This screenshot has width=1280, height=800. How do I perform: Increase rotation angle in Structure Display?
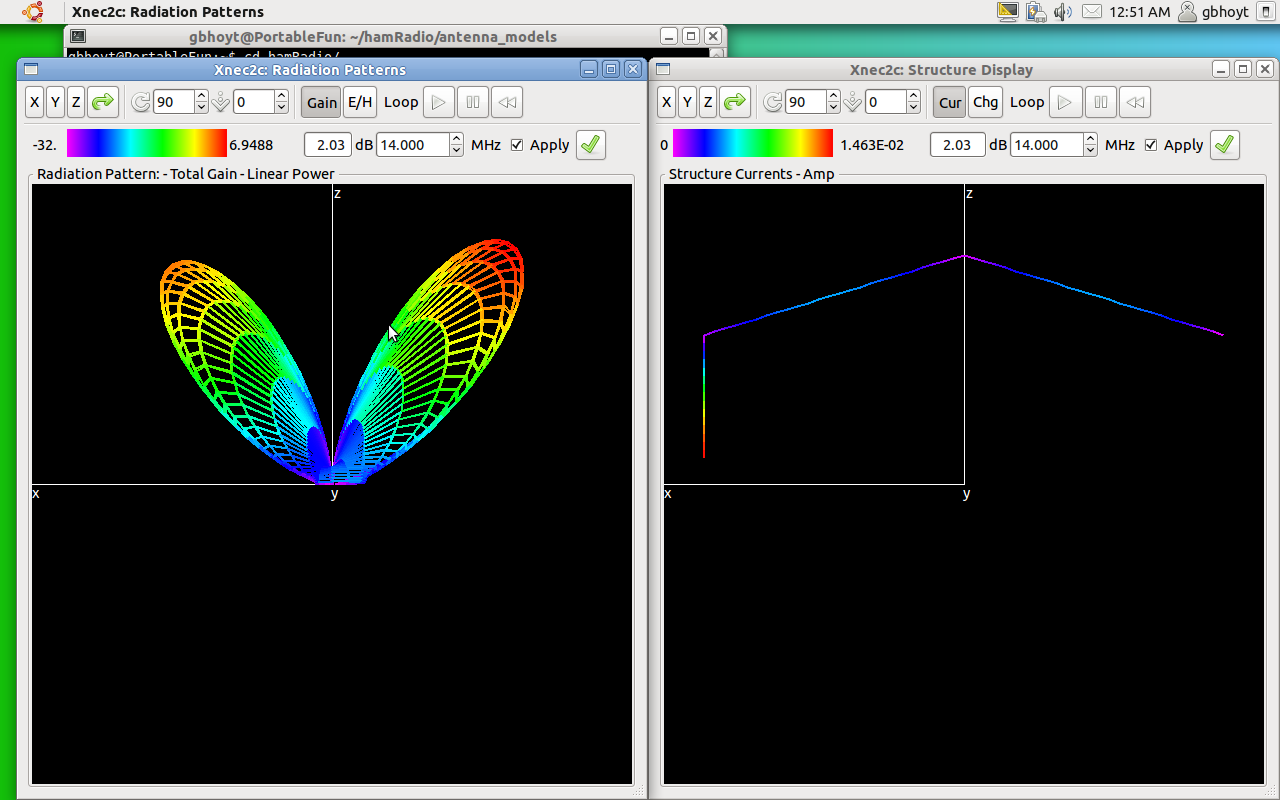(833, 96)
